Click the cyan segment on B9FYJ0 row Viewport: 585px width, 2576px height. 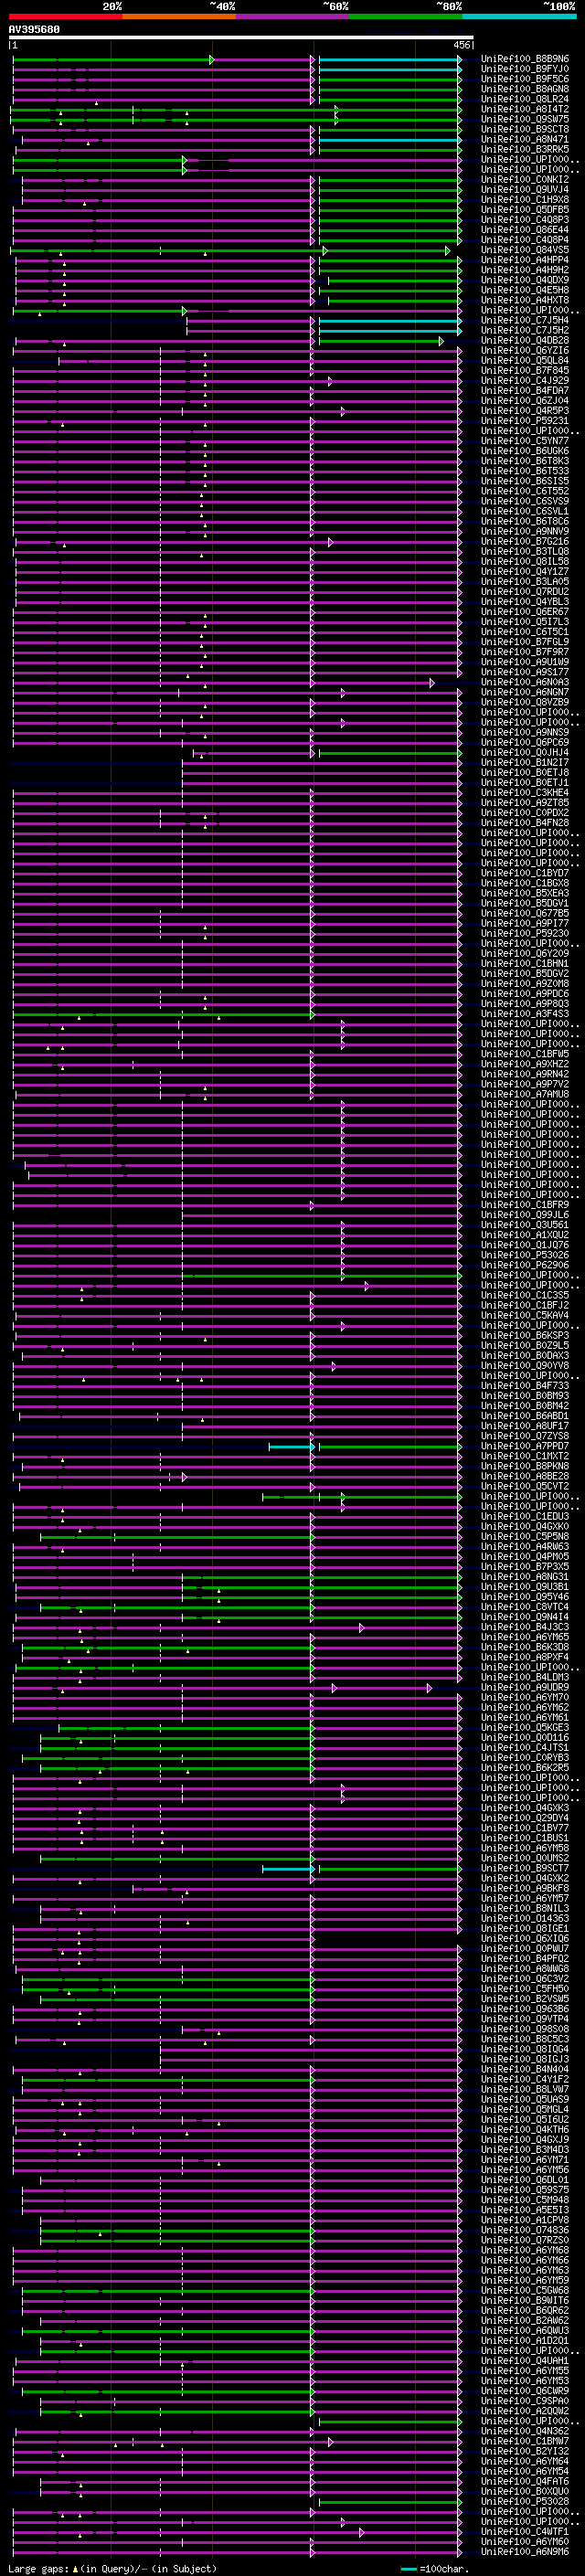click(x=389, y=70)
